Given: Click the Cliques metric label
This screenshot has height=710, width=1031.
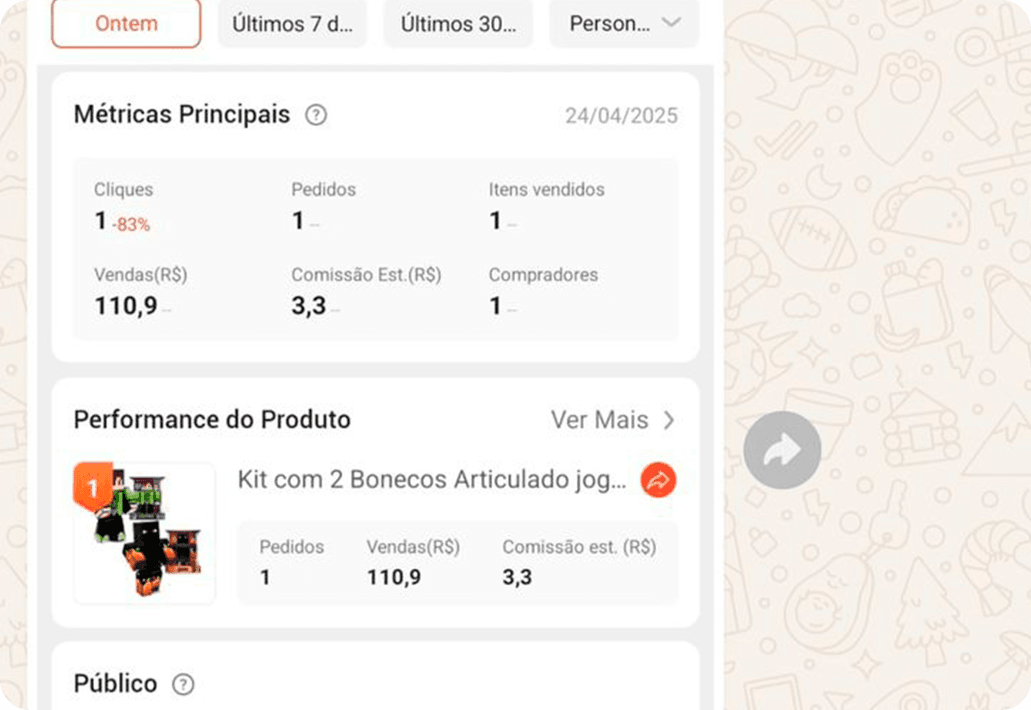Looking at the screenshot, I should (124, 190).
